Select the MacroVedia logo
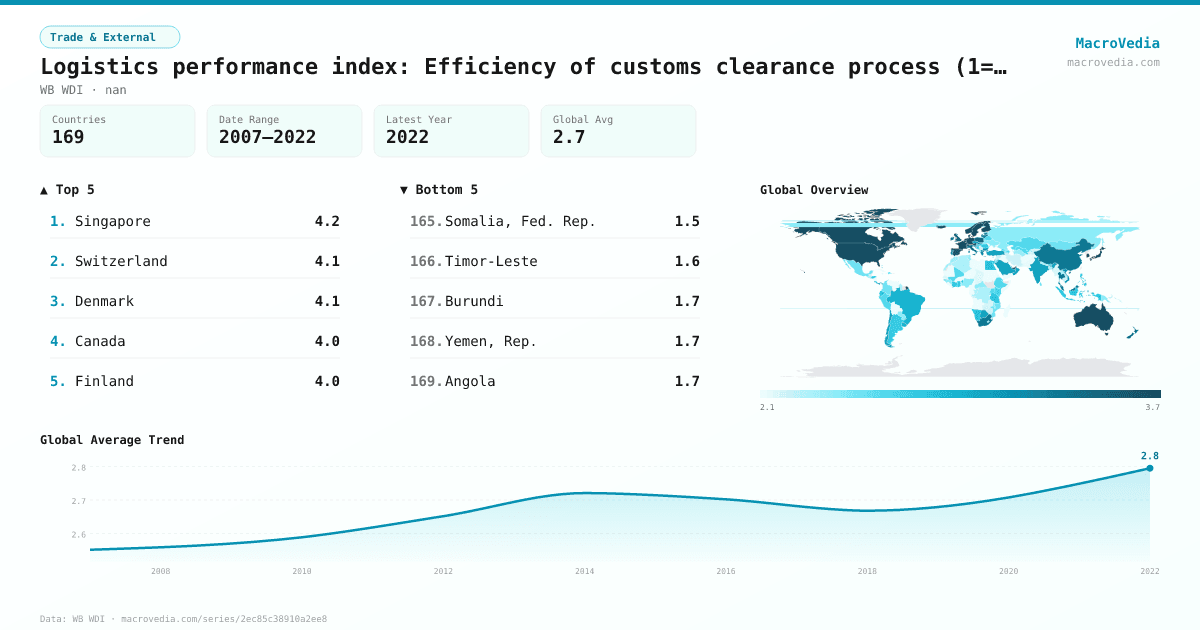The width and height of the screenshot is (1200, 630). click(1117, 42)
